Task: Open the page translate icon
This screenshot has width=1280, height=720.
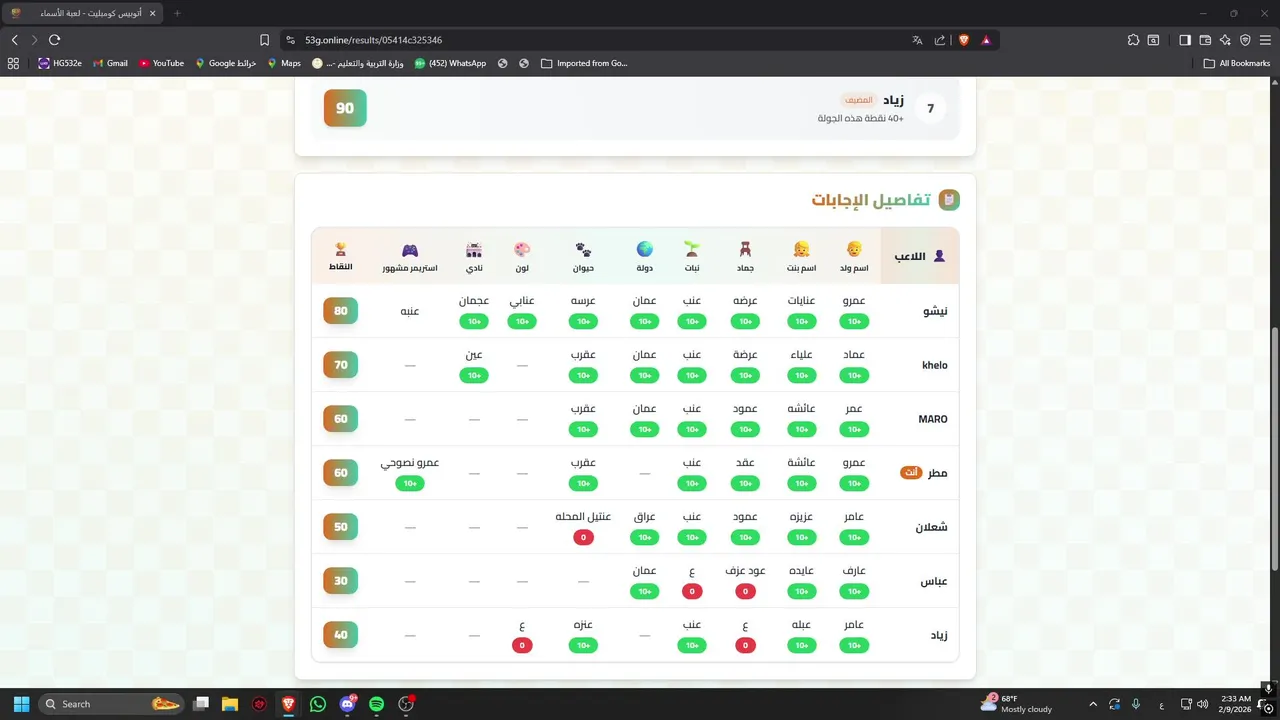Action: 917,40
